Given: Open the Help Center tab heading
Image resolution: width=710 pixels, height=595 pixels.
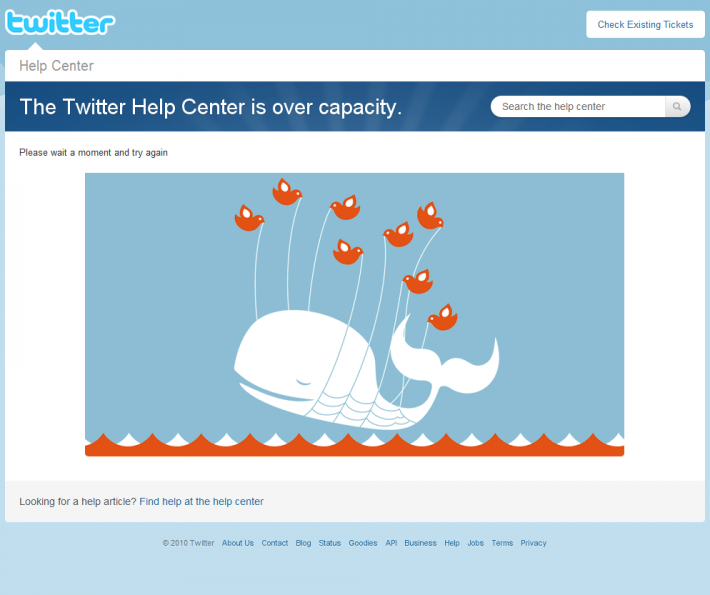Looking at the screenshot, I should 56,66.
